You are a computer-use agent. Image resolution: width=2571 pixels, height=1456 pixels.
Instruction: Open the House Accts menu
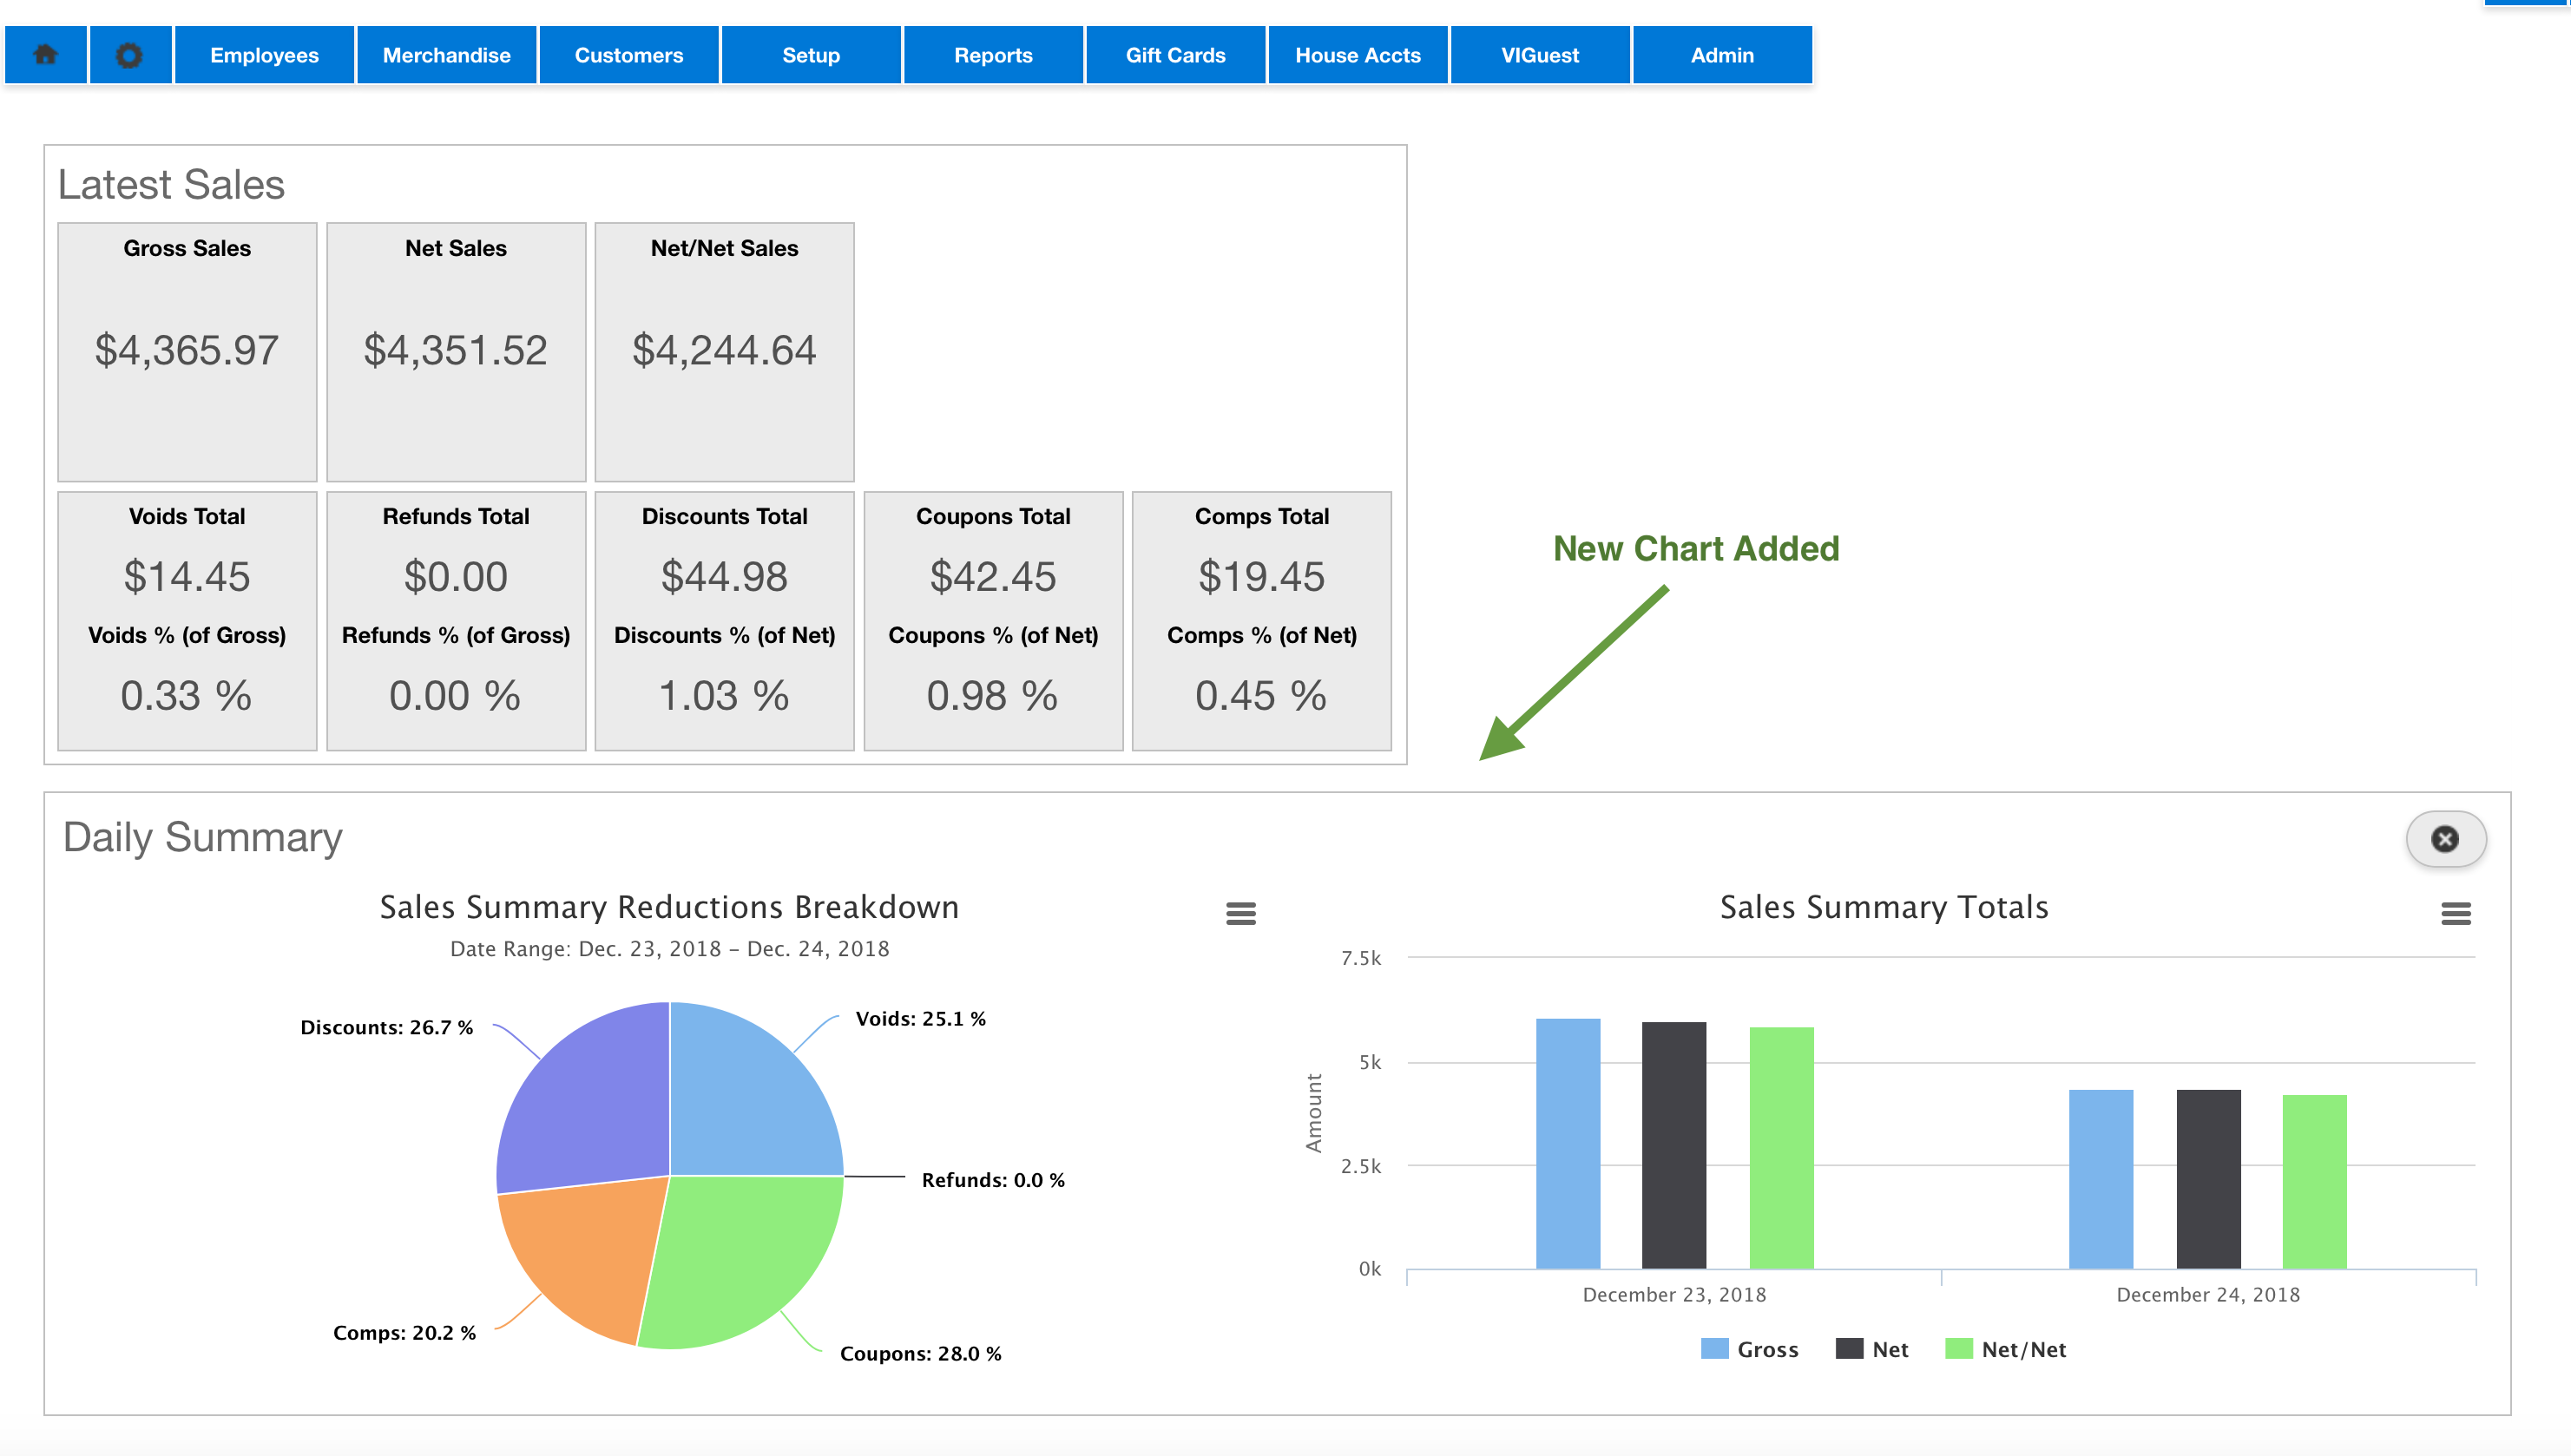coord(1358,55)
